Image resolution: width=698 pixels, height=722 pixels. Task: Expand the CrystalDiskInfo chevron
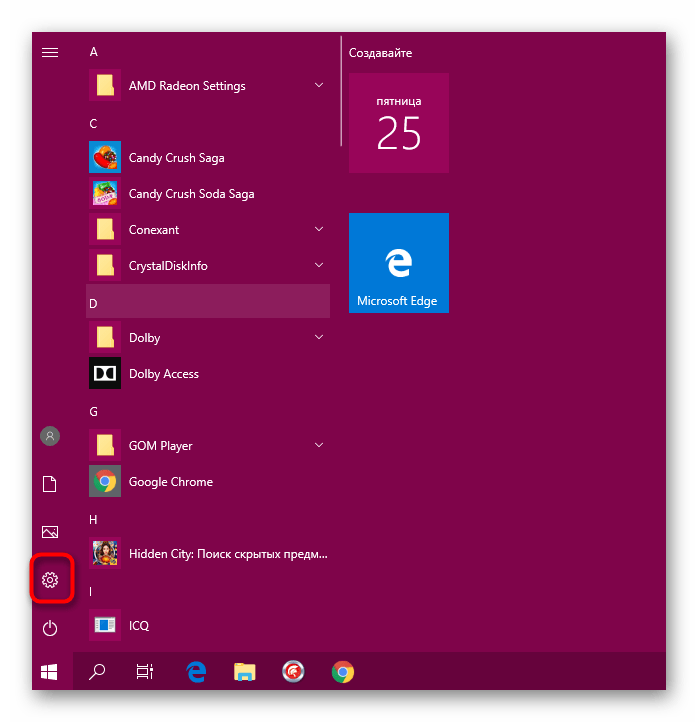319,265
